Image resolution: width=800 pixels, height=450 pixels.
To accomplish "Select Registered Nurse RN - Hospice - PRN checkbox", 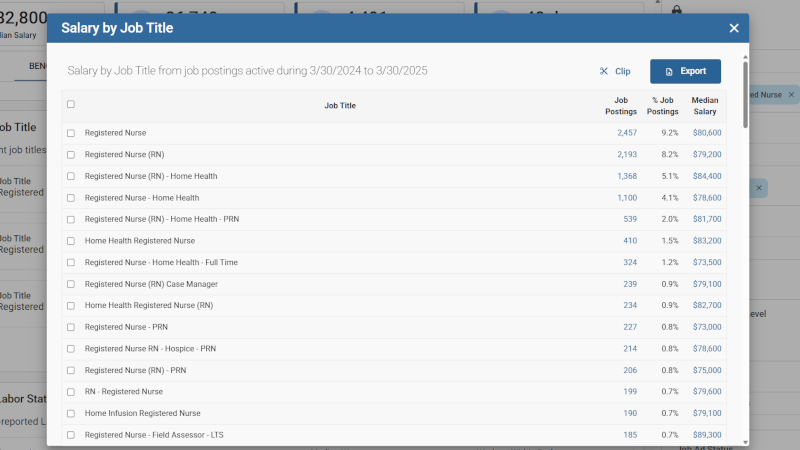I will (71, 349).
